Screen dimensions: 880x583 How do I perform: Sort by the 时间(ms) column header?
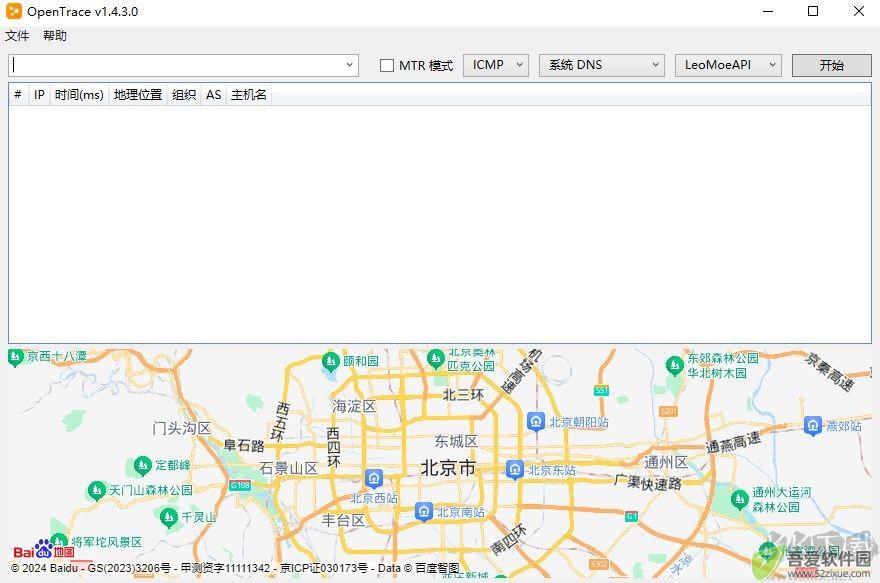click(79, 95)
